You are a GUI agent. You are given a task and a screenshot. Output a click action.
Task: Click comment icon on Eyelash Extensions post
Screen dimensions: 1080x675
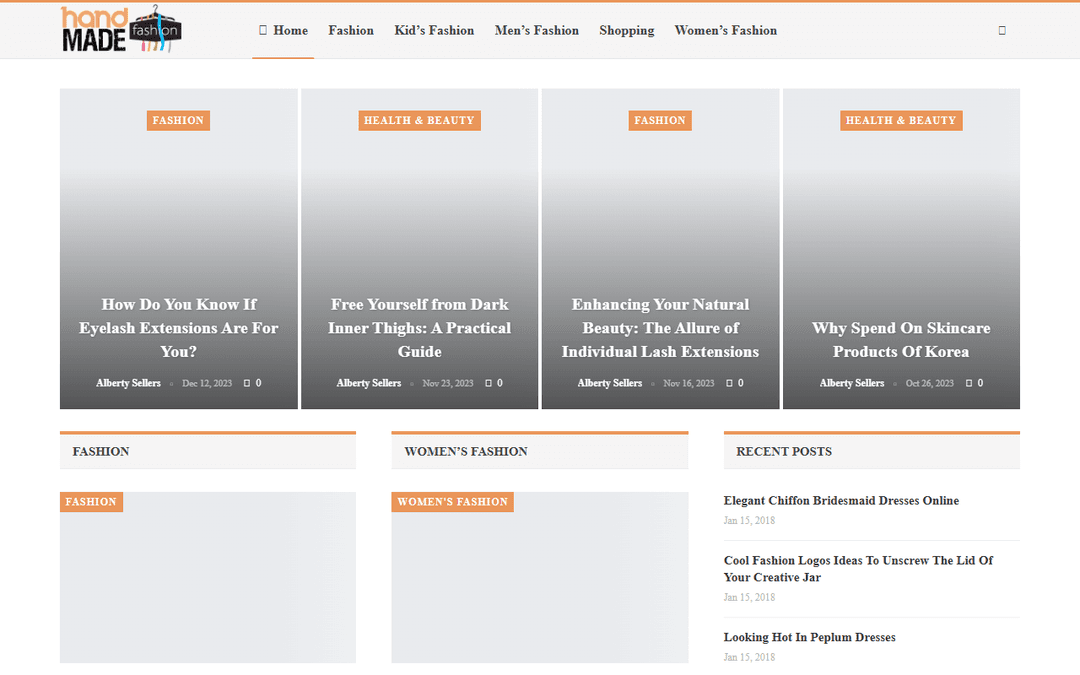pyautogui.click(x=247, y=383)
